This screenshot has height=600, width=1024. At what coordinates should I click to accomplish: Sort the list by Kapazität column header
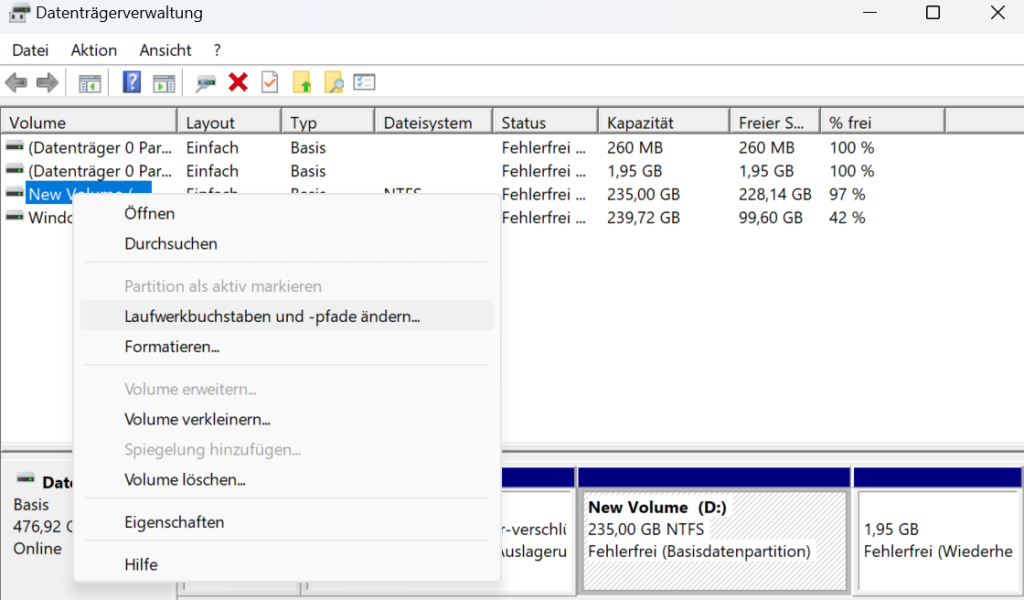coord(640,123)
